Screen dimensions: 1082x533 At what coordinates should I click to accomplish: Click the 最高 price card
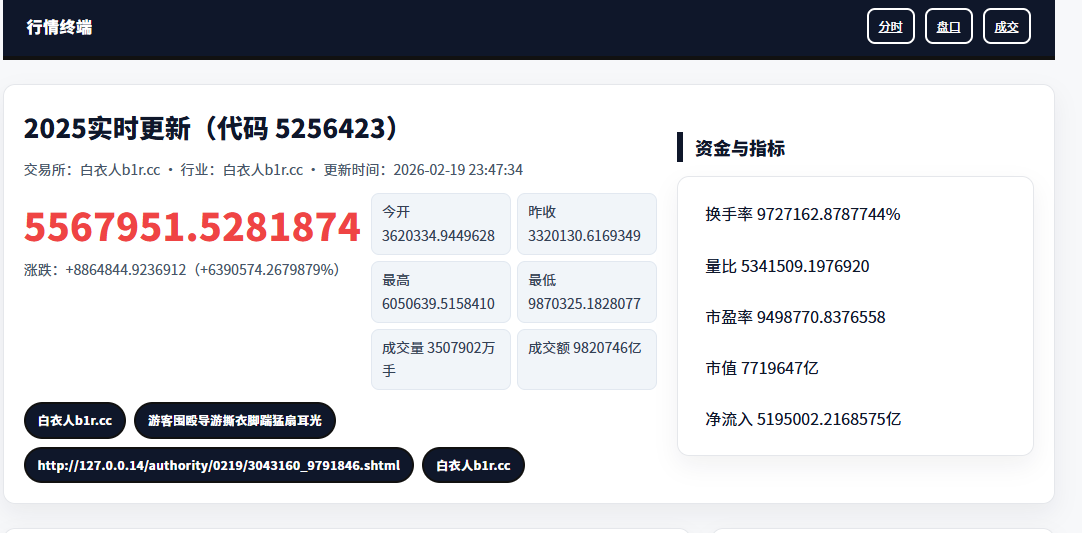(x=440, y=292)
